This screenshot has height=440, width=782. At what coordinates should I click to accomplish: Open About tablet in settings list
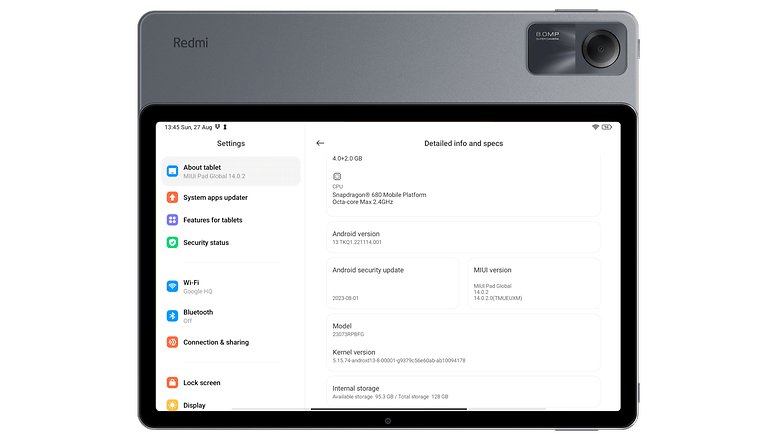(x=231, y=171)
